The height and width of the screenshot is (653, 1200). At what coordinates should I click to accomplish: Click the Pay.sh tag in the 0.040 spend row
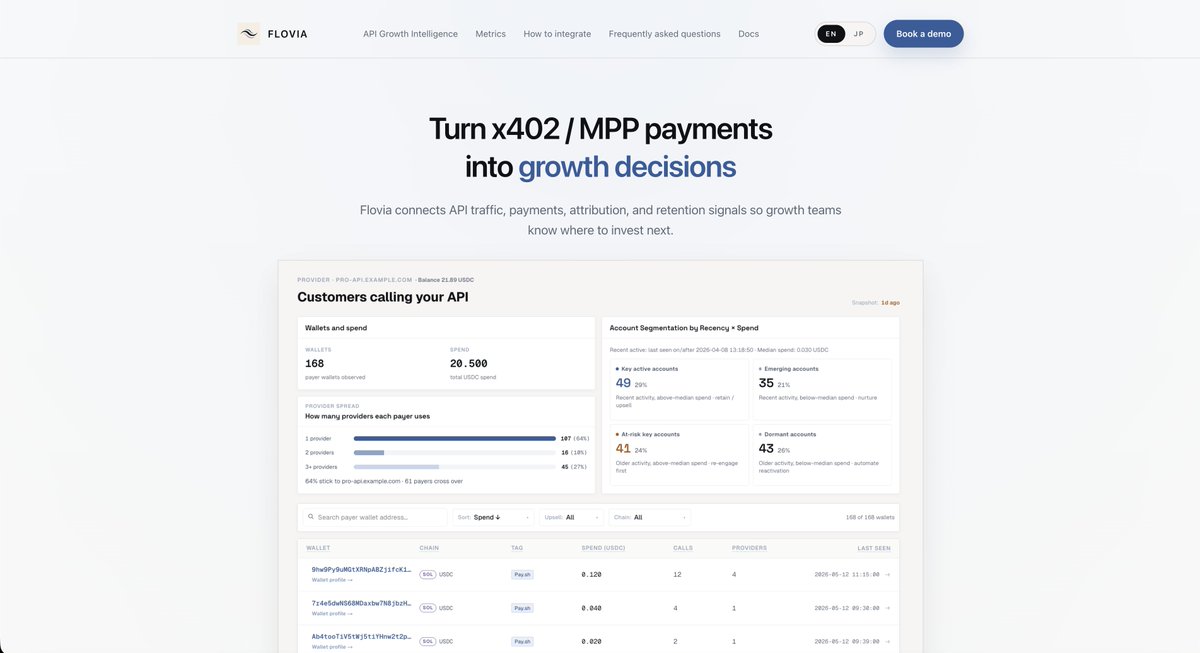pyautogui.click(x=522, y=608)
